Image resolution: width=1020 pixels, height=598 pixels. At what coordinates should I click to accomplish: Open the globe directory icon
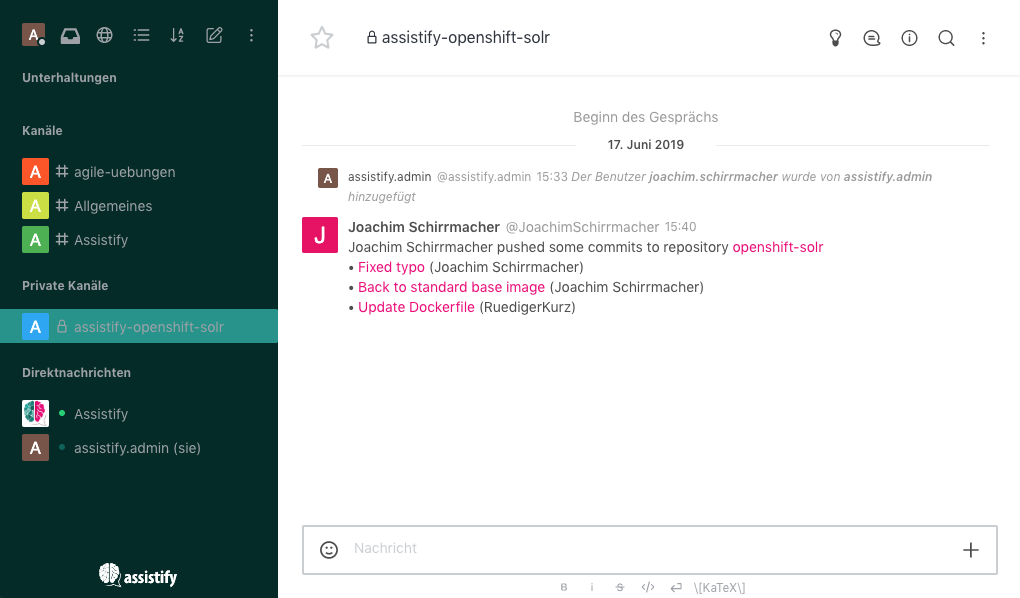click(105, 35)
